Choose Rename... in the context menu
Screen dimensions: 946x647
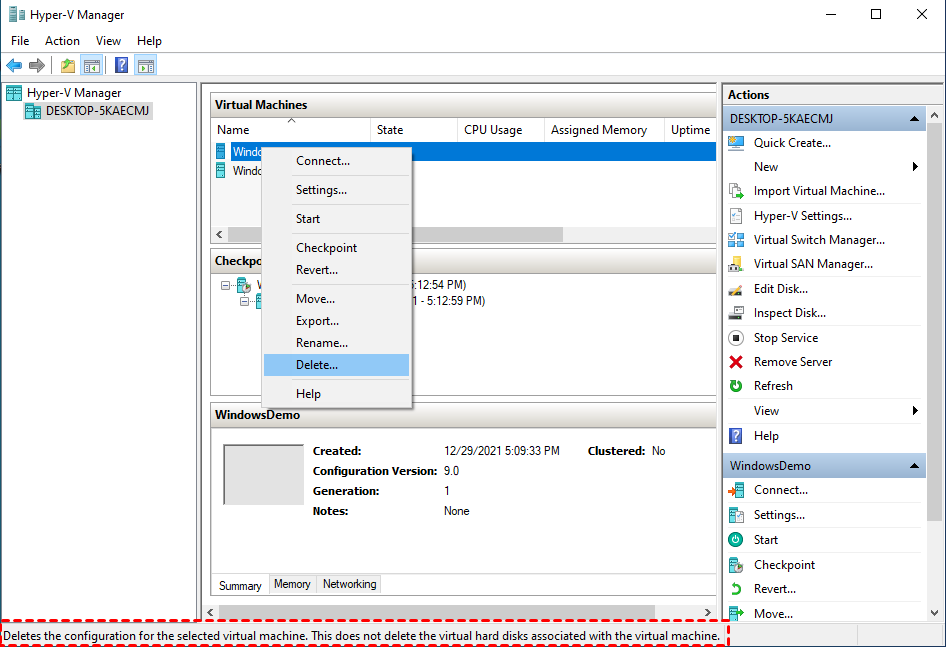[x=337, y=343]
